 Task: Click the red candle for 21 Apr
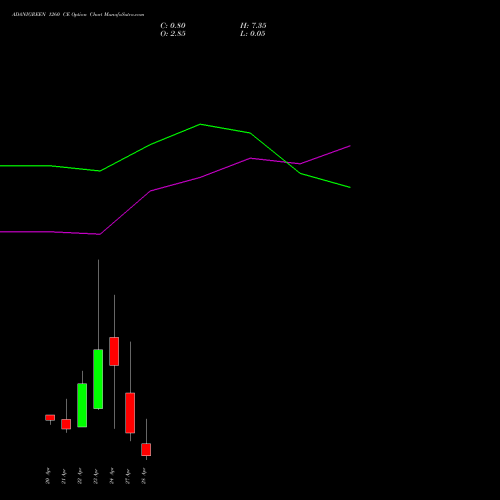point(66,424)
